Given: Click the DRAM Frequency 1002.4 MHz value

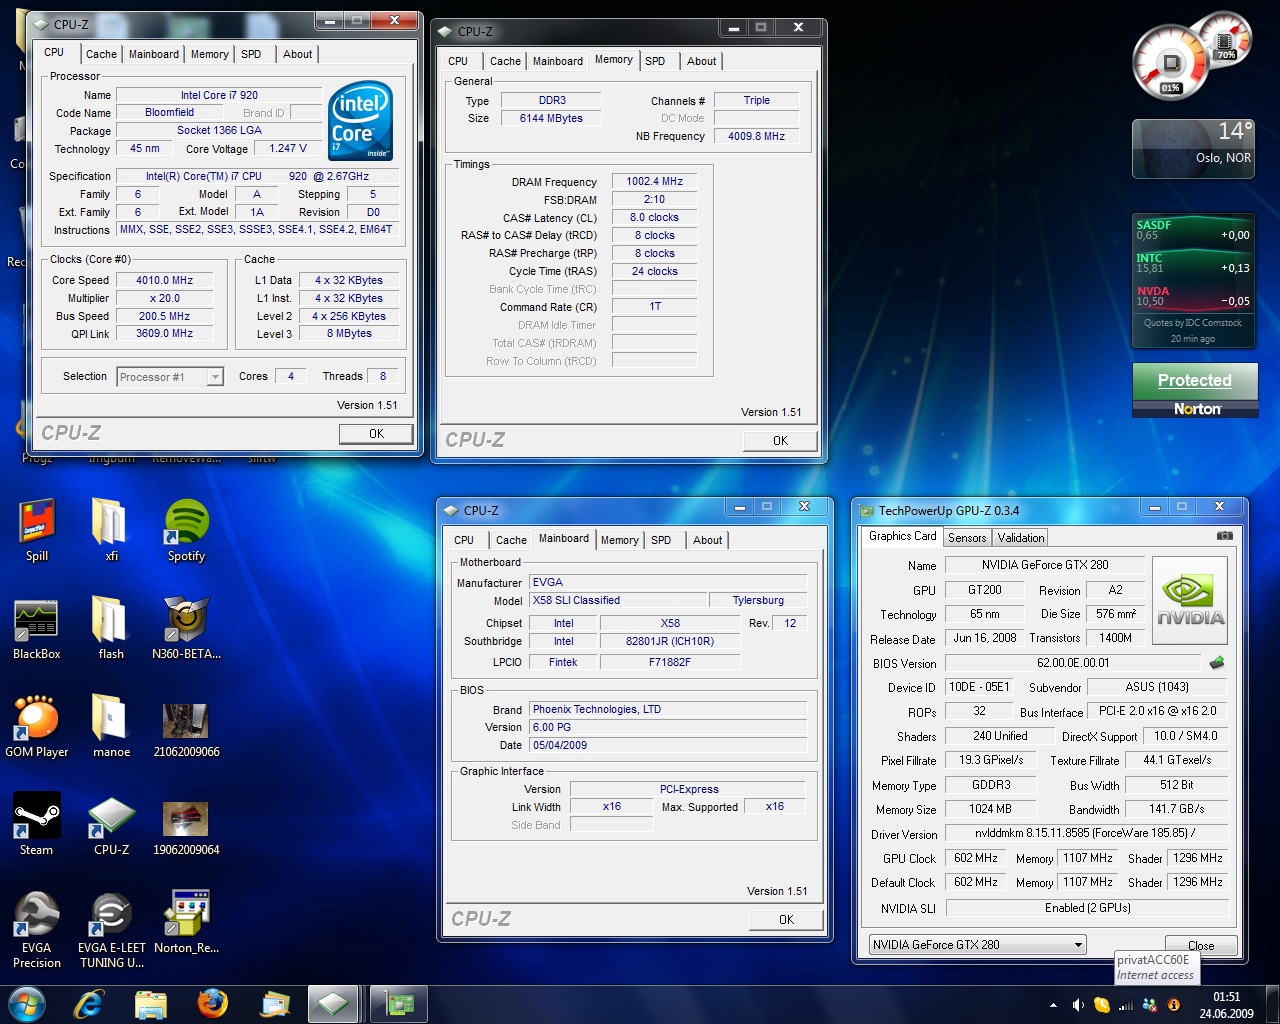Looking at the screenshot, I should (x=654, y=182).
